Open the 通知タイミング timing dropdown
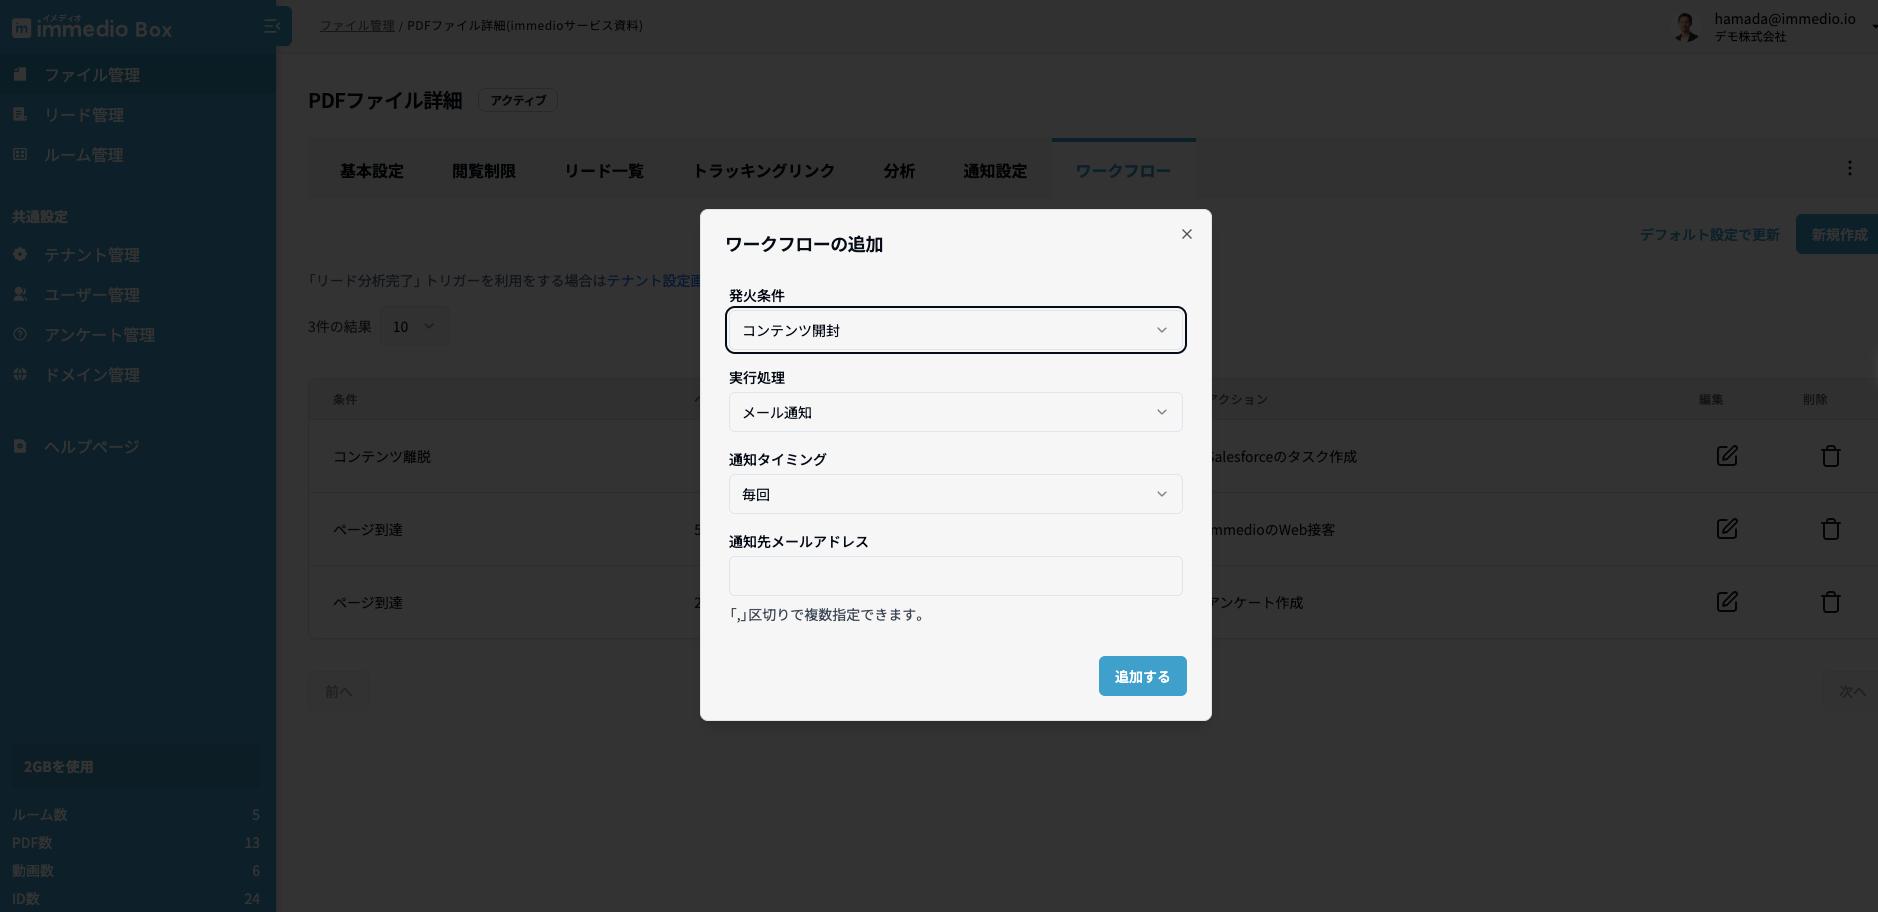This screenshot has width=1878, height=912. coord(955,494)
